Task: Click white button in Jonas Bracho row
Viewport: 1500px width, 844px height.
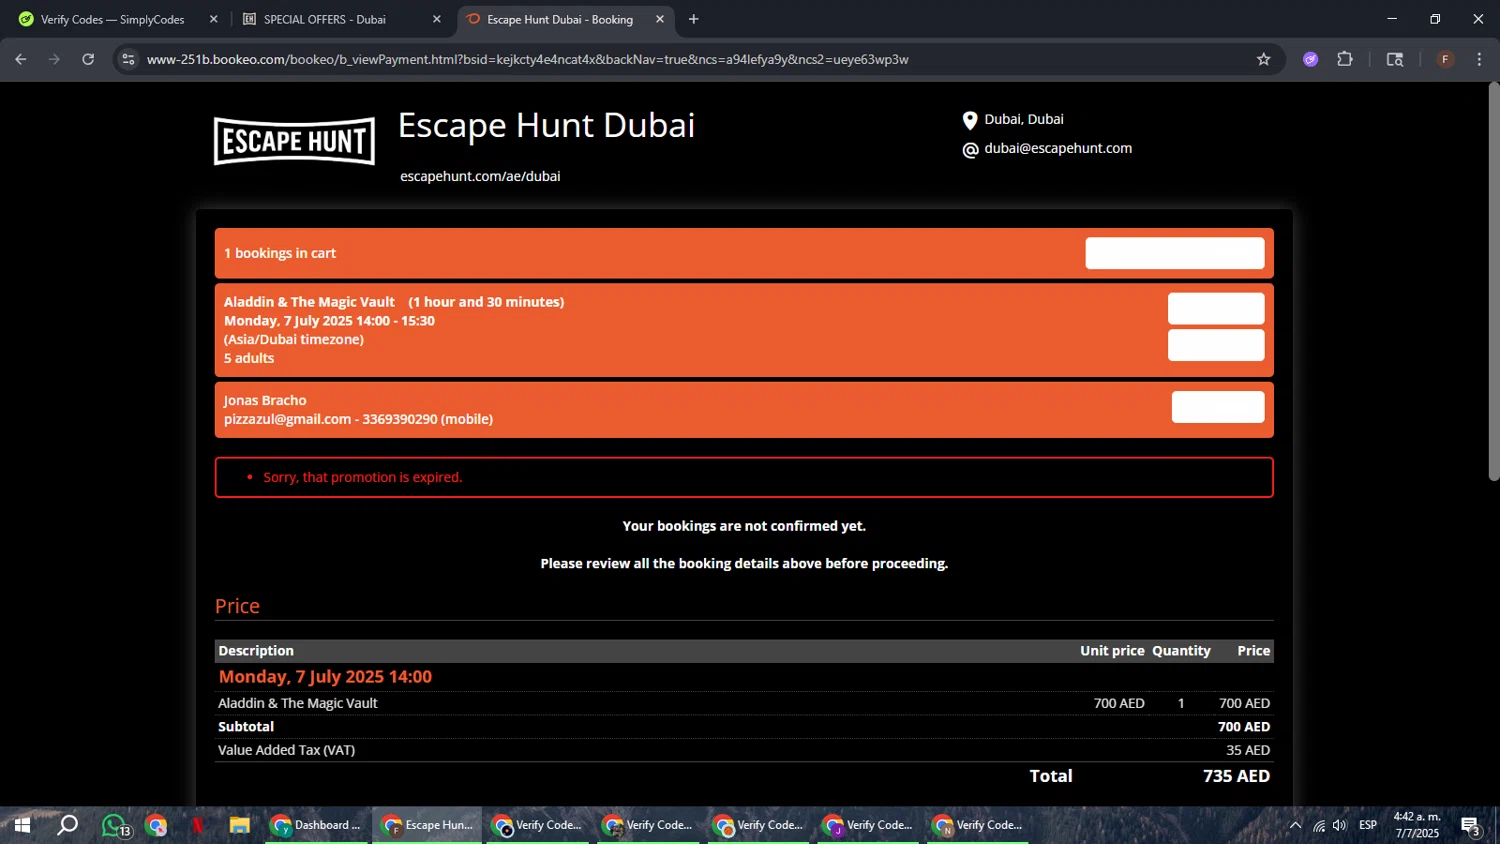Action: coord(1218,407)
